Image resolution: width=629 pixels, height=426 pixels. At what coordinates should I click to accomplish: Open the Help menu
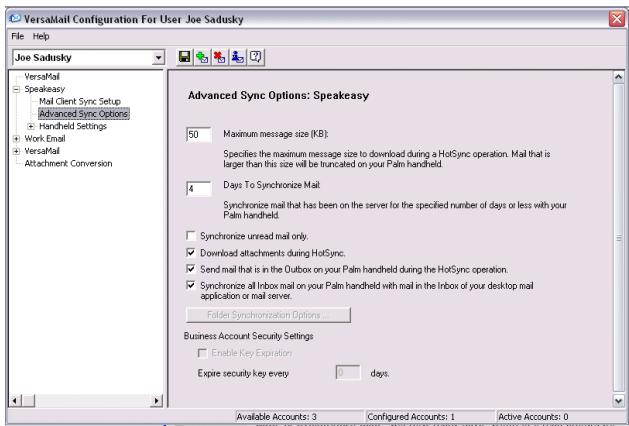[x=41, y=36]
